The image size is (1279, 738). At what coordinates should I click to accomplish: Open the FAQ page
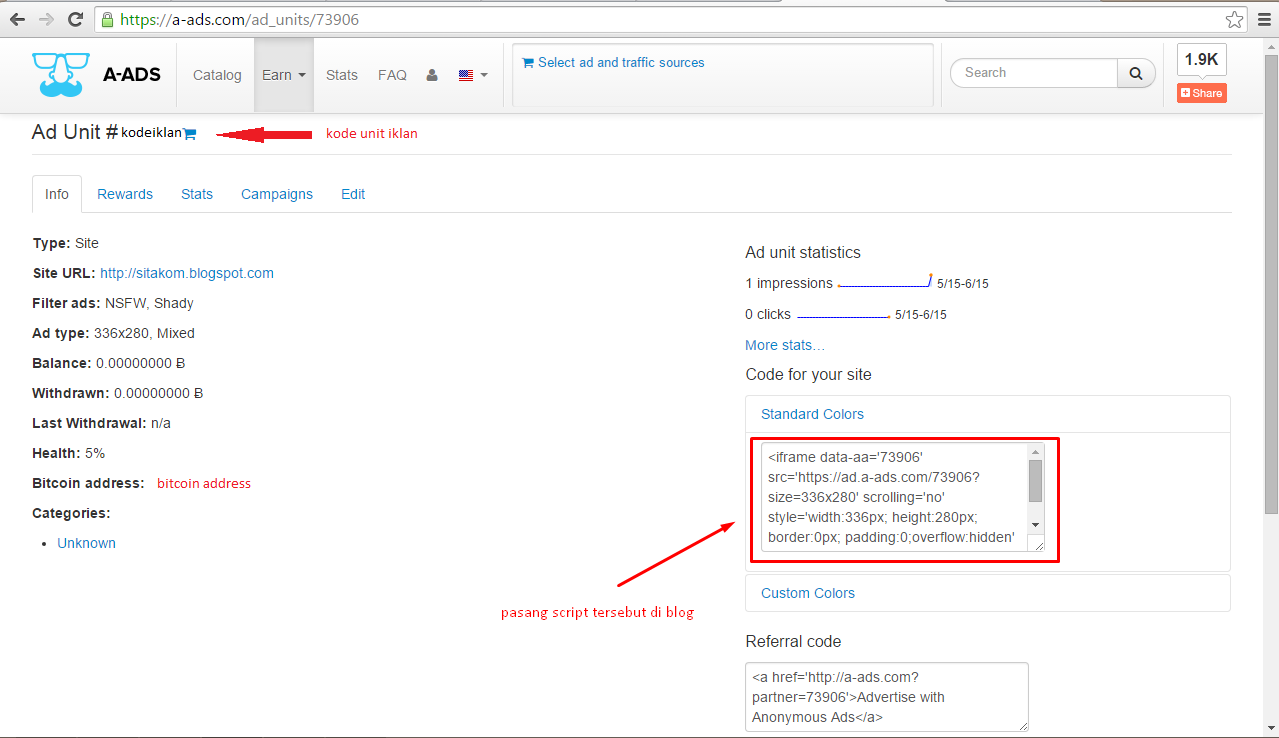coord(392,75)
